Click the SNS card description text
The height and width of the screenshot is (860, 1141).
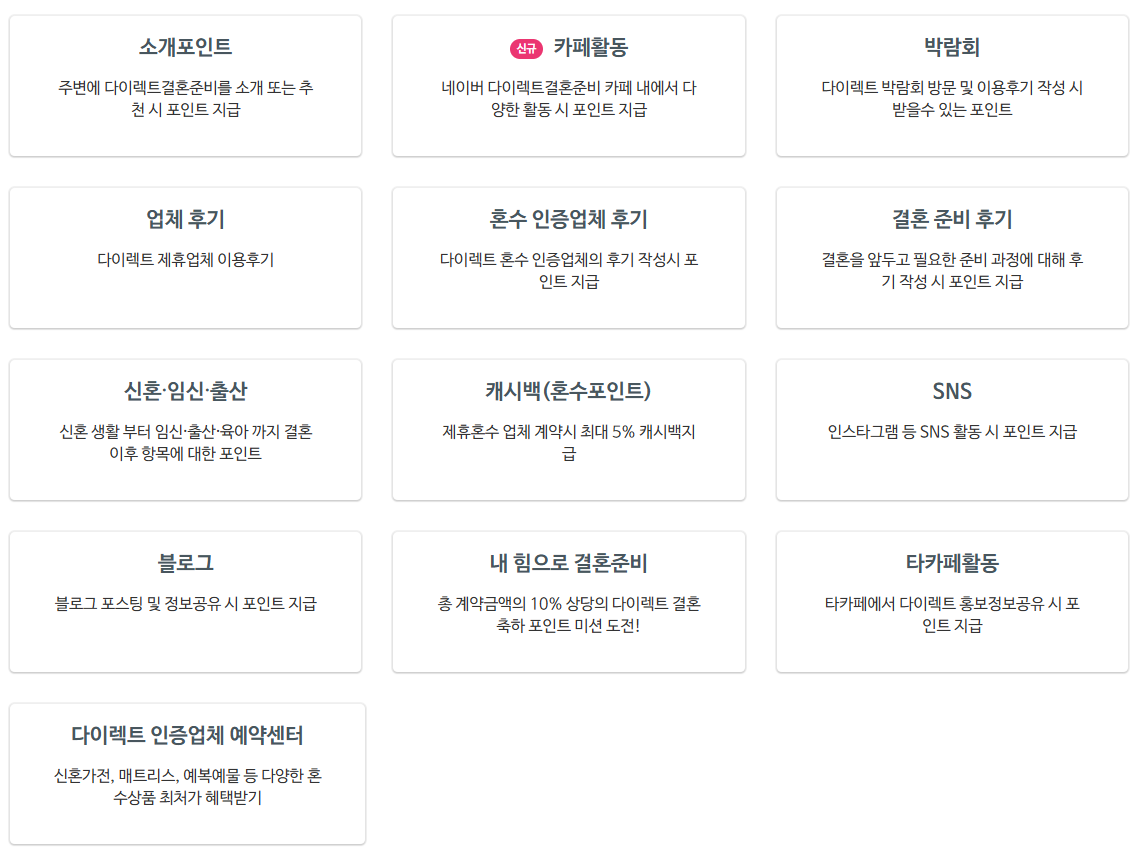point(953,428)
